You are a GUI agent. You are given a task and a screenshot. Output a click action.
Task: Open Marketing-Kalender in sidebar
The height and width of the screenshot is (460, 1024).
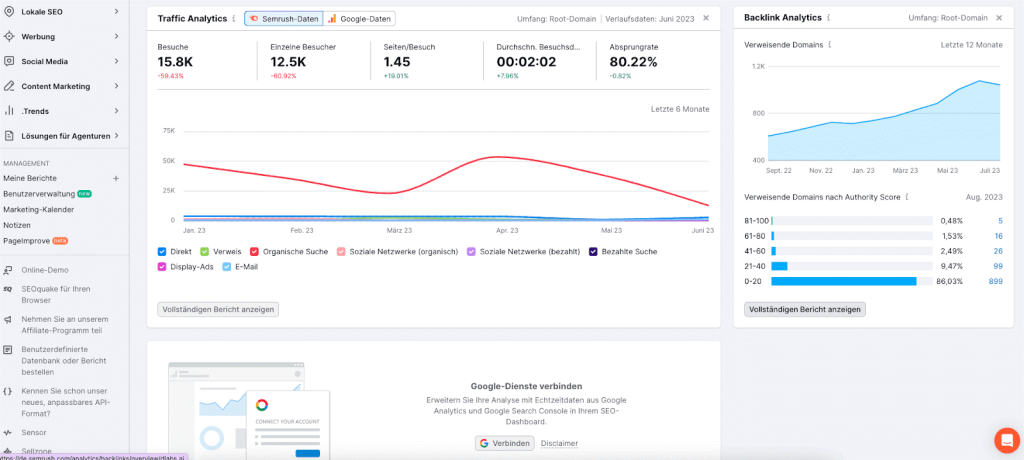39,210
